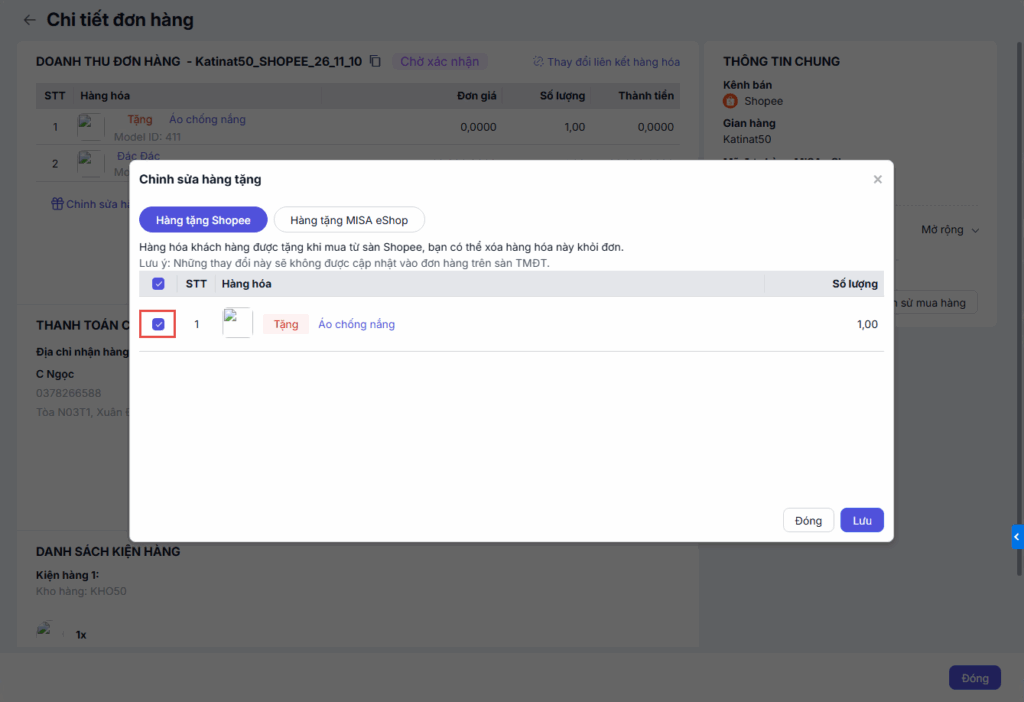Click the back arrow beside Chi tiết đơn hàng
The image size is (1024, 702).
click(29, 20)
